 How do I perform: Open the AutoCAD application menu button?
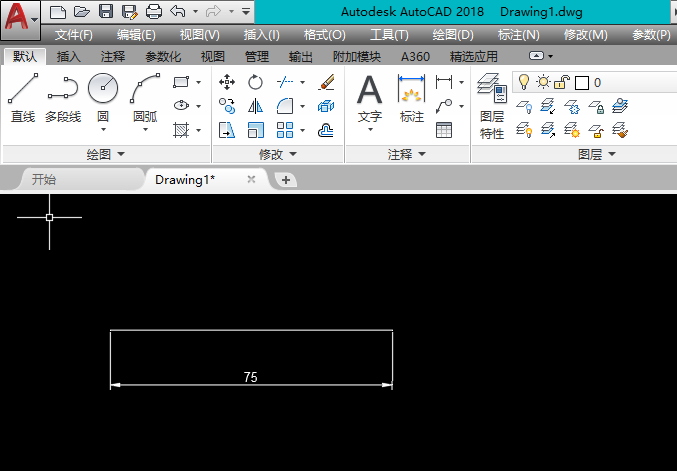(20, 19)
